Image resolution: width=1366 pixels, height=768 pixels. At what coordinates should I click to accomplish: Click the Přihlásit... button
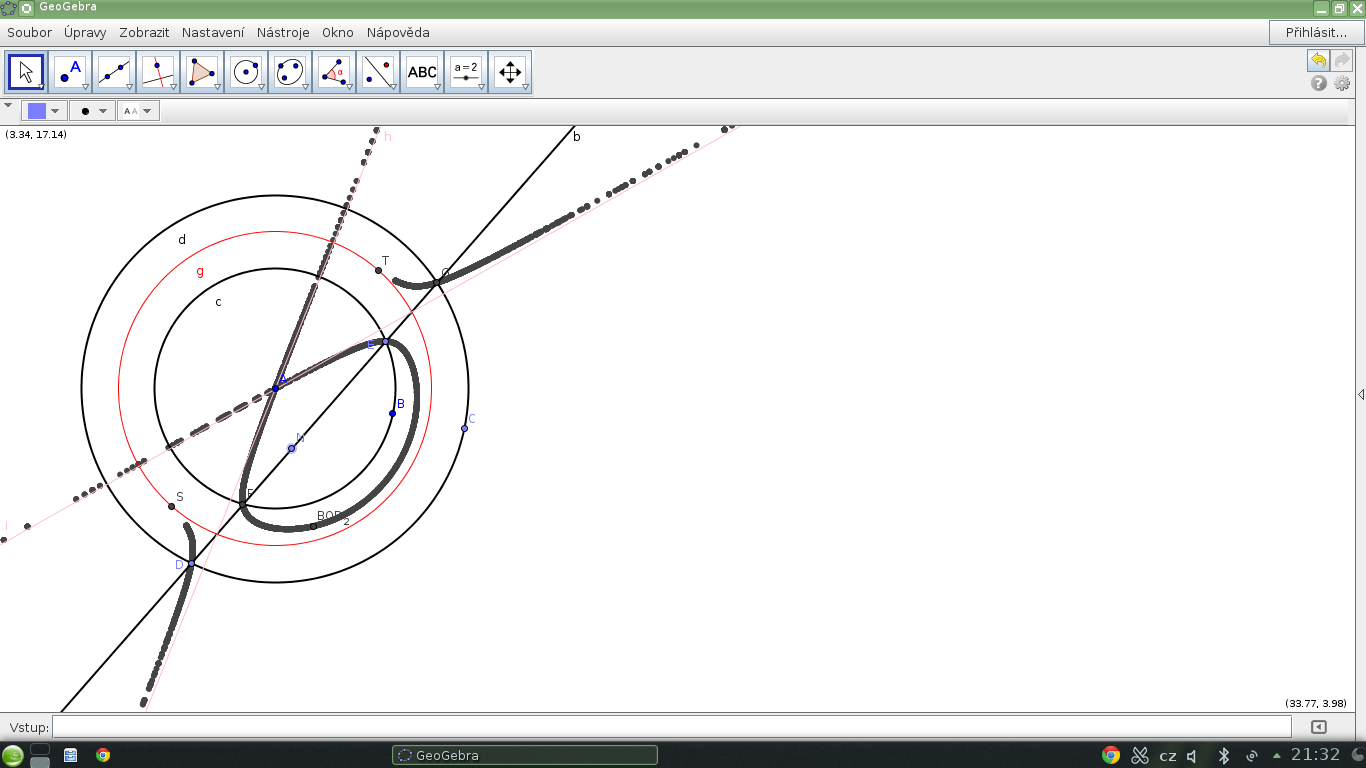click(x=1316, y=32)
